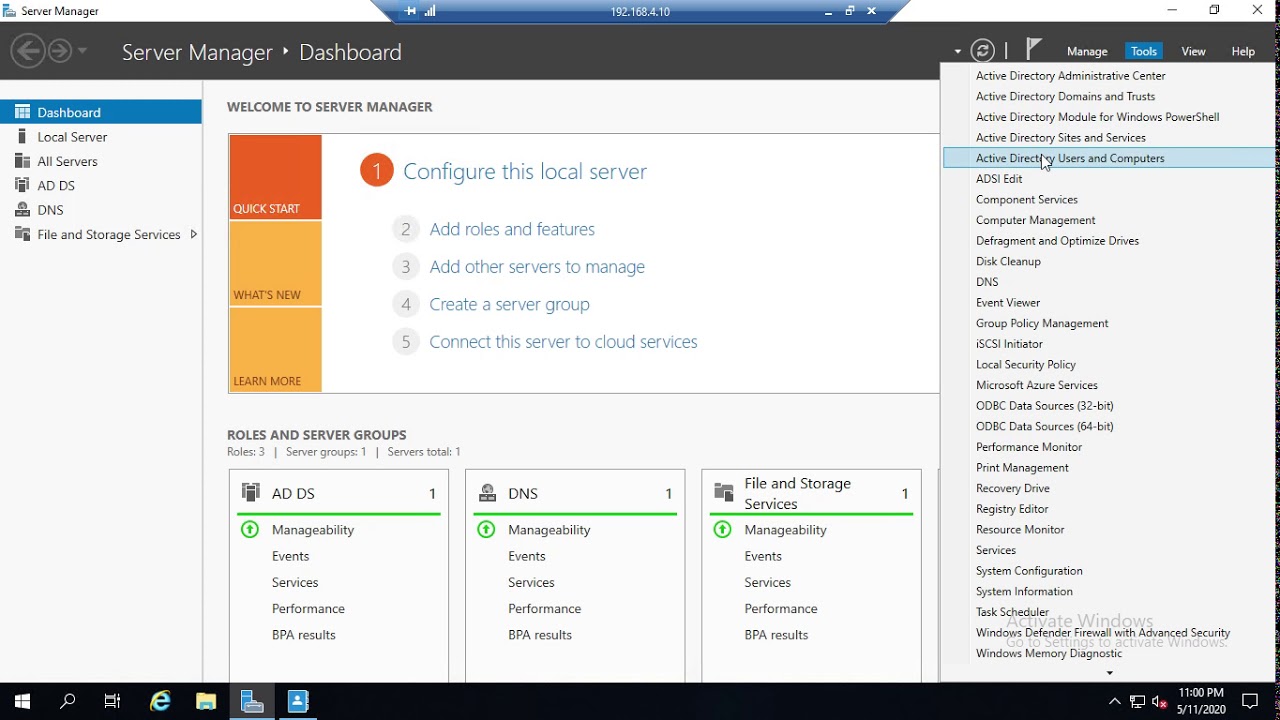1280x720 pixels.
Task: Open the Help menu
Action: click(x=1243, y=51)
